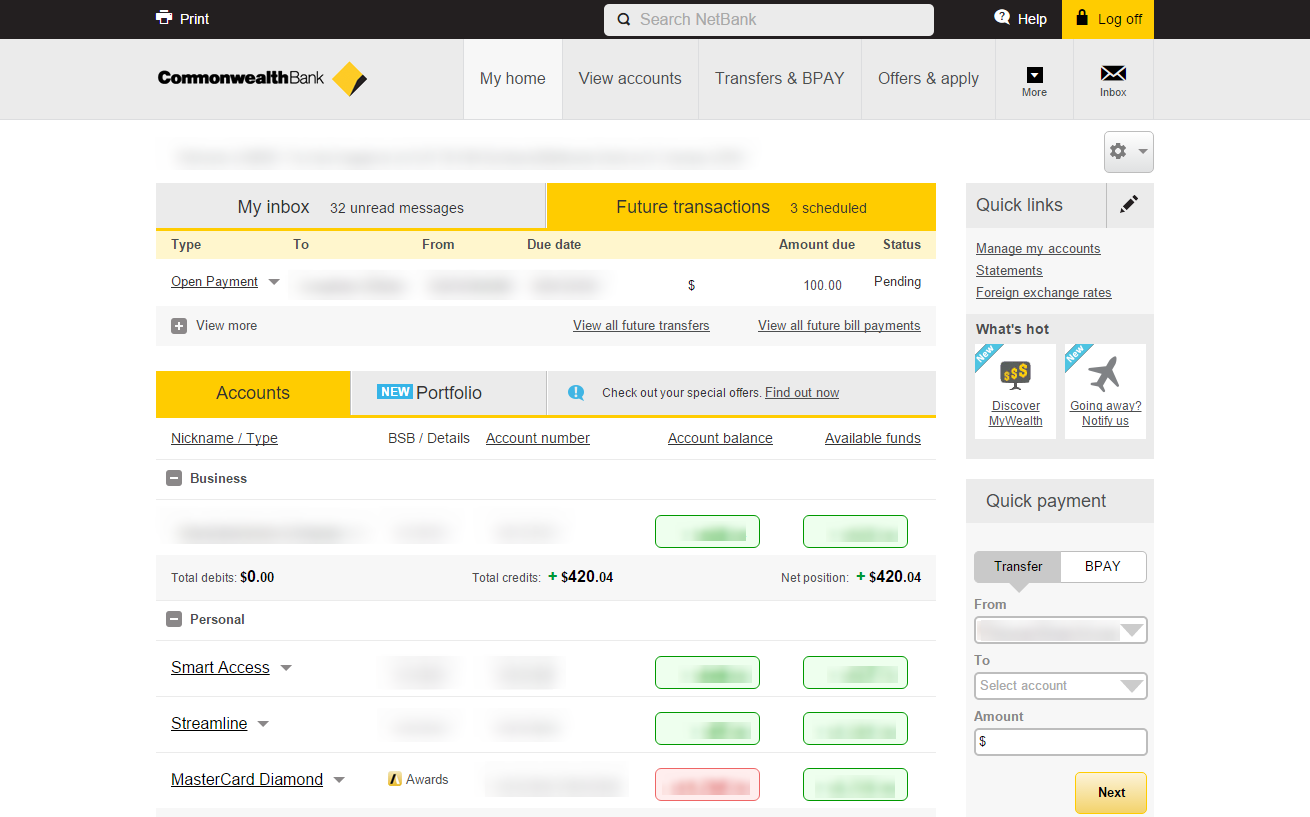Click the Pending status text
The width and height of the screenshot is (1310, 817).
coord(897,282)
